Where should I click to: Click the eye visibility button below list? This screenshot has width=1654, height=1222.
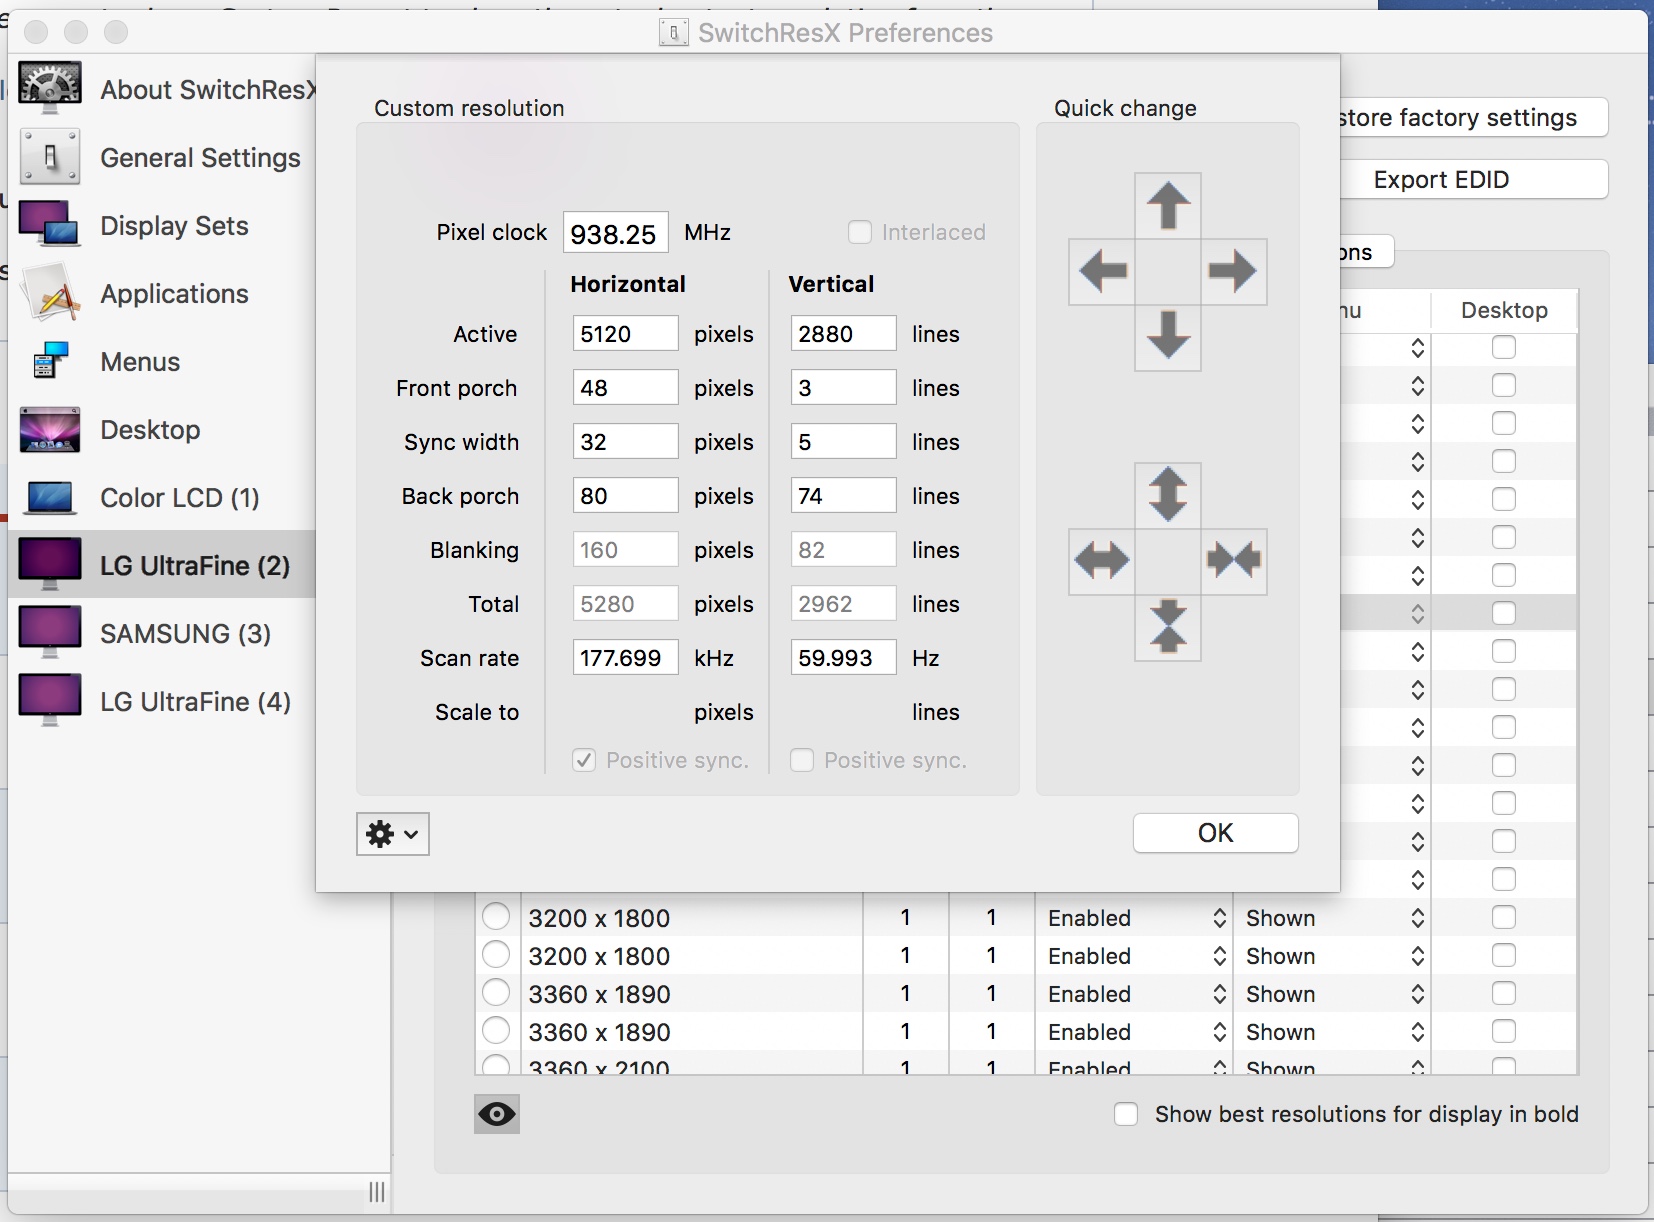pyautogui.click(x=497, y=1114)
